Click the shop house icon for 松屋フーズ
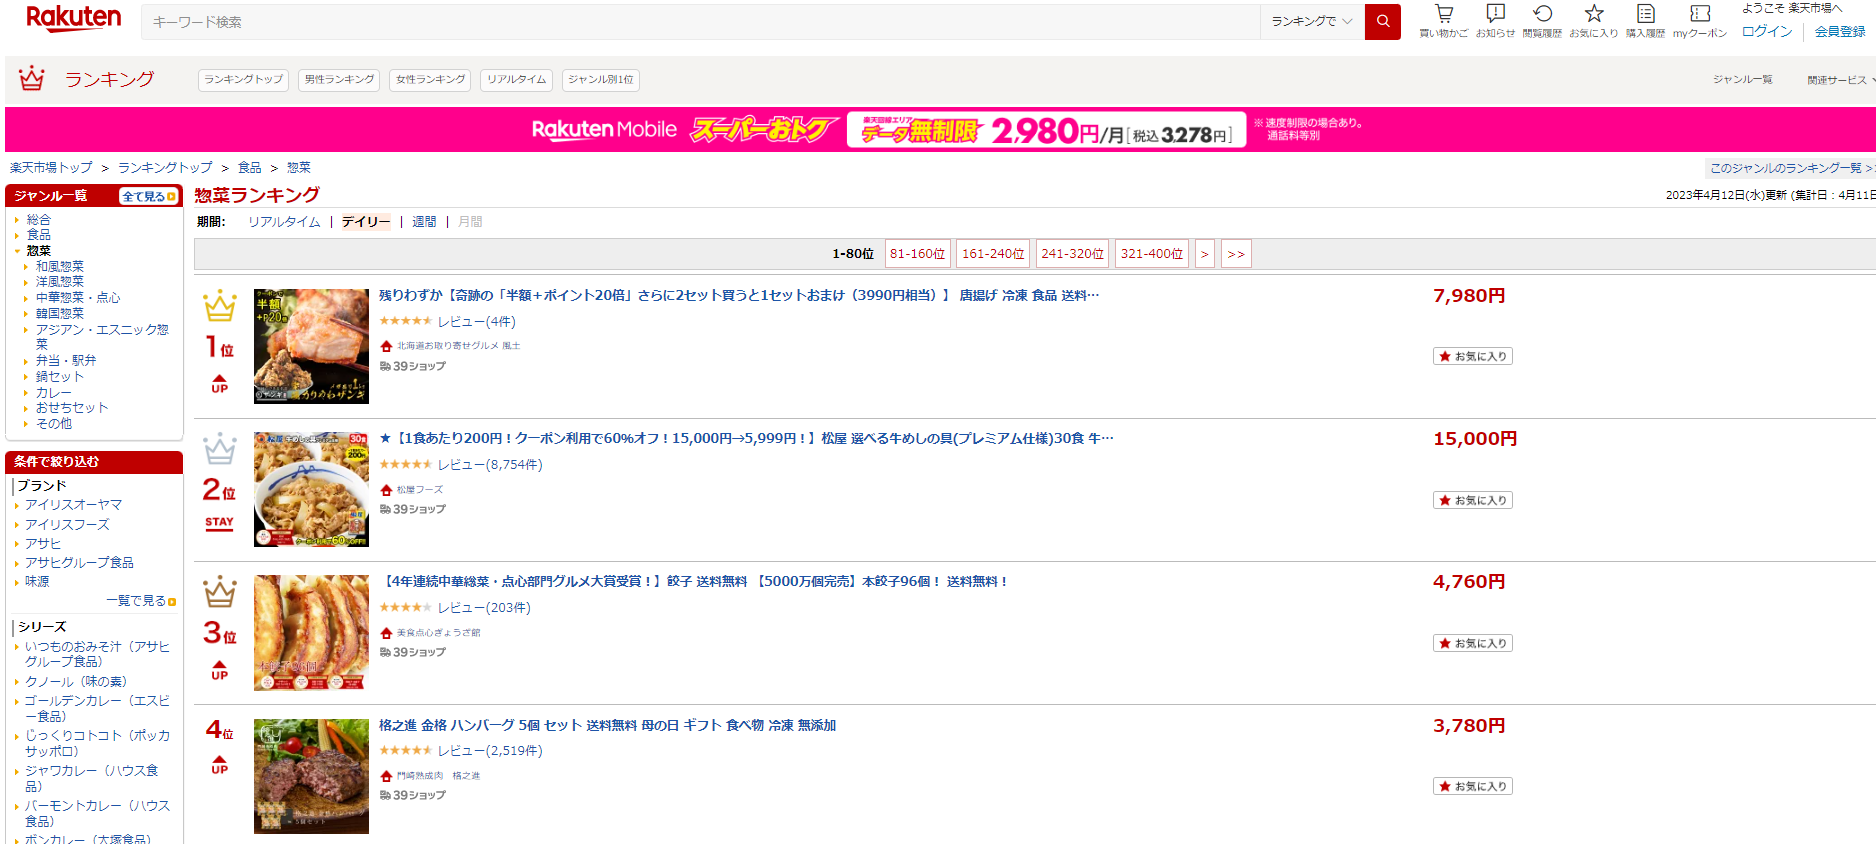Image resolution: width=1876 pixels, height=844 pixels. (386, 490)
